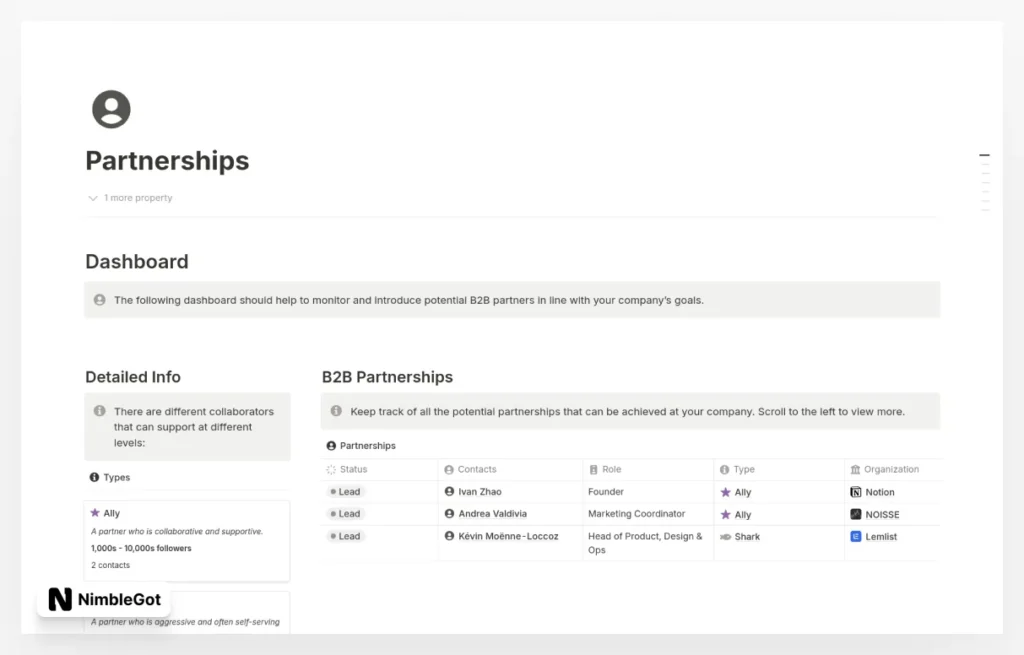The image size is (1024, 655).
Task: Open the '2 contacts' link in the Ally card
Action: pyautogui.click(x=112, y=564)
